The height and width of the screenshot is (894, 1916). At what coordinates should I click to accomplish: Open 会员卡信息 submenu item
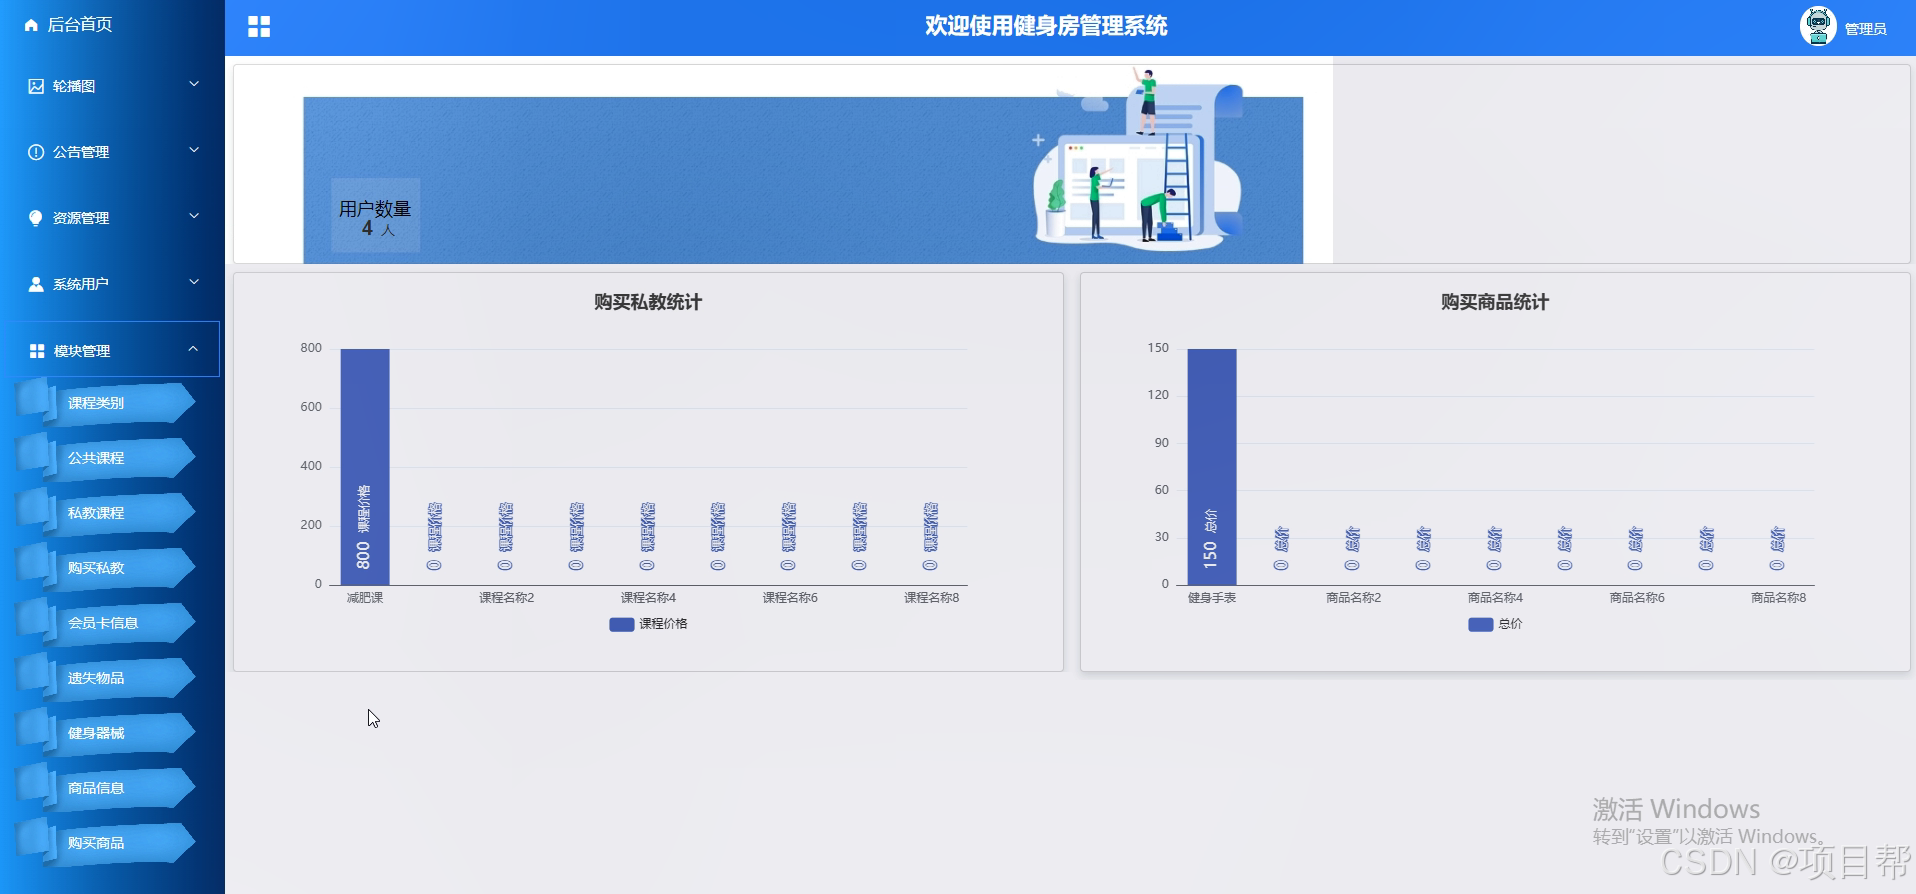(x=106, y=623)
